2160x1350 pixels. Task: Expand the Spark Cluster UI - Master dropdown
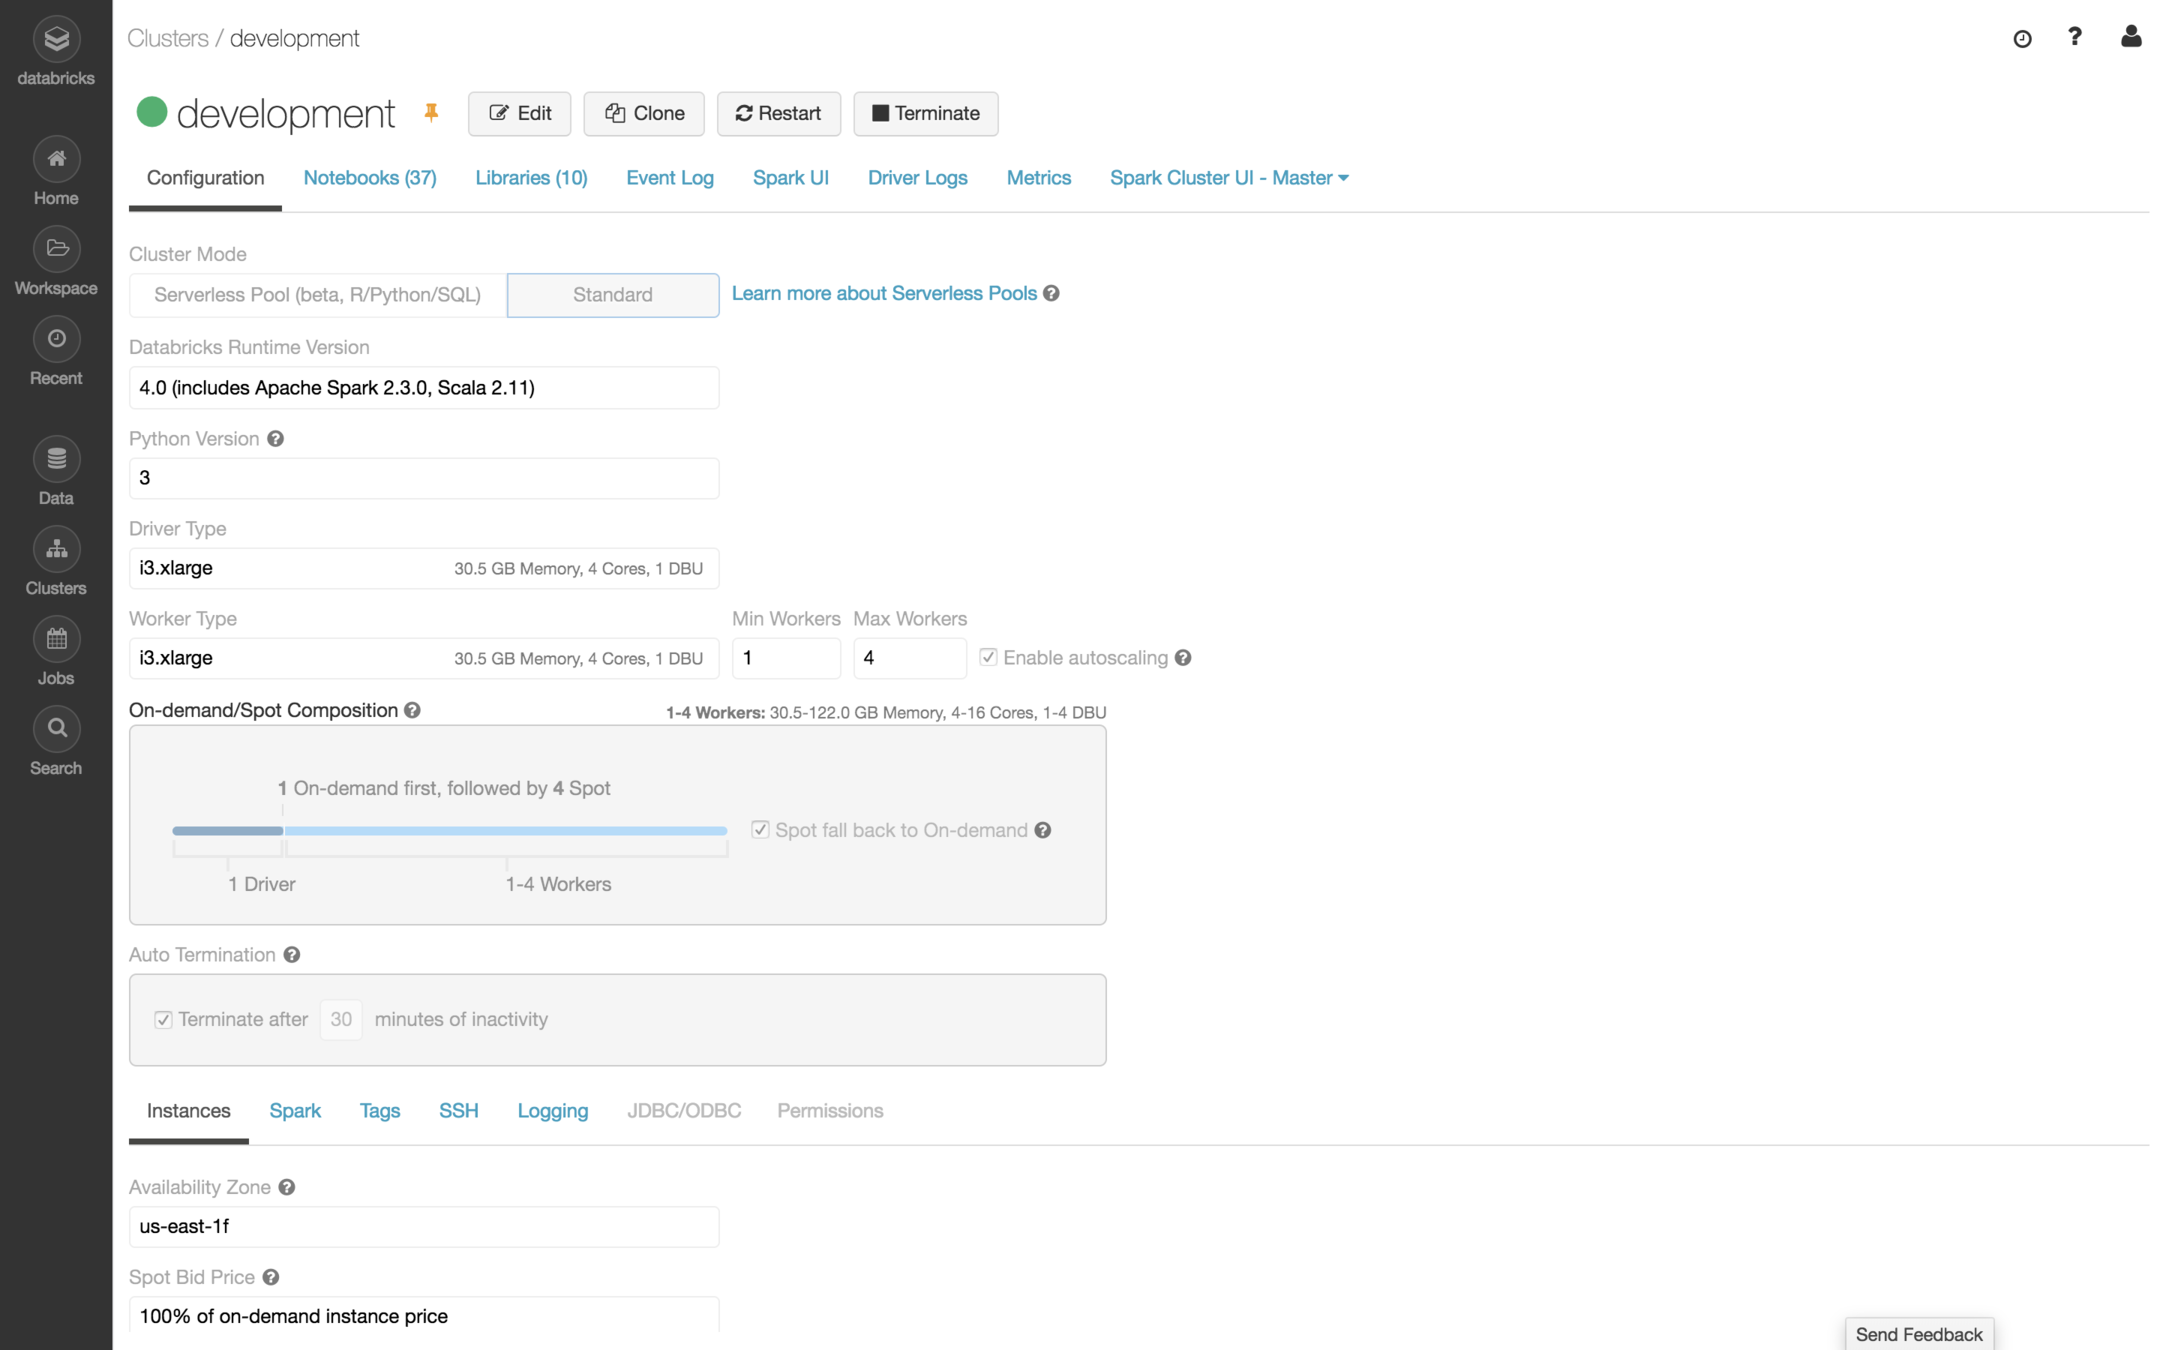tap(1228, 178)
